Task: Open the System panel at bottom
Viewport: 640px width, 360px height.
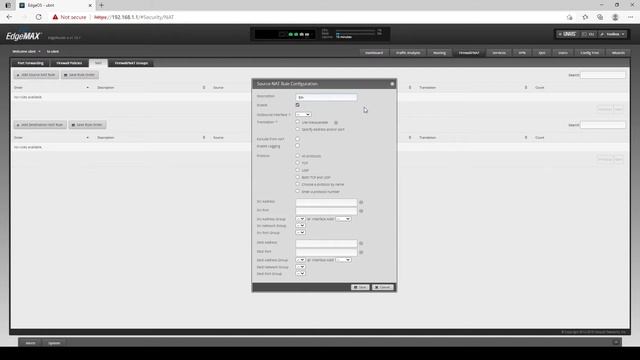Action: click(x=54, y=343)
